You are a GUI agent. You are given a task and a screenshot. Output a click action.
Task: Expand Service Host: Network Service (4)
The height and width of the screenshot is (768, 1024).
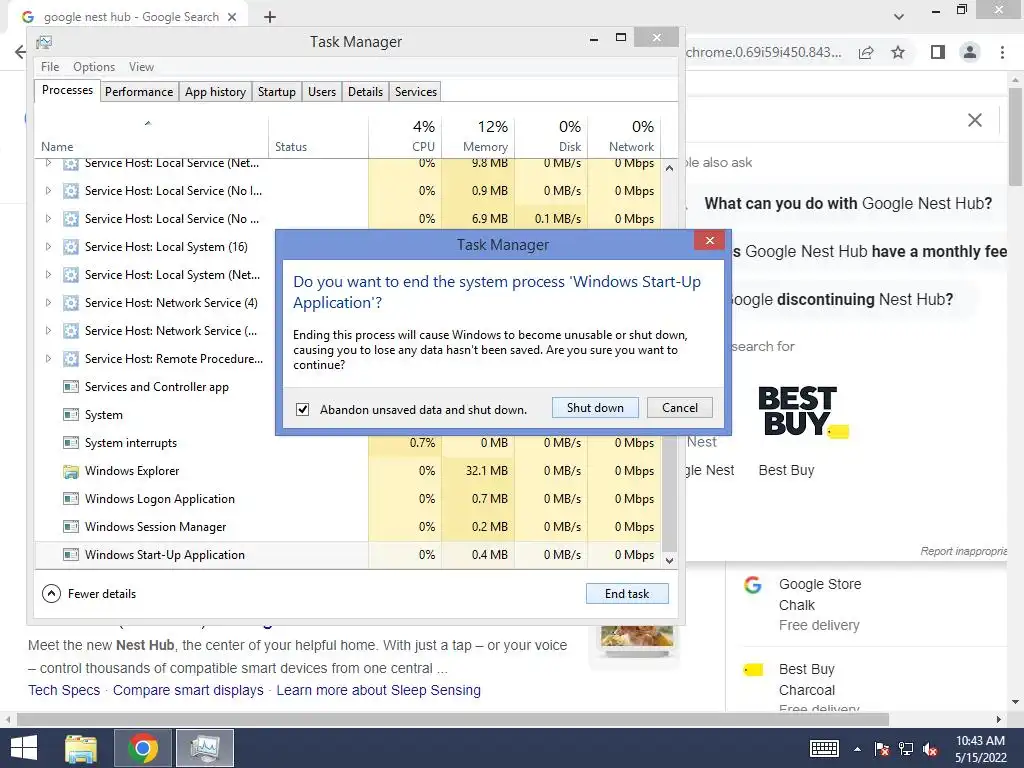click(48, 303)
